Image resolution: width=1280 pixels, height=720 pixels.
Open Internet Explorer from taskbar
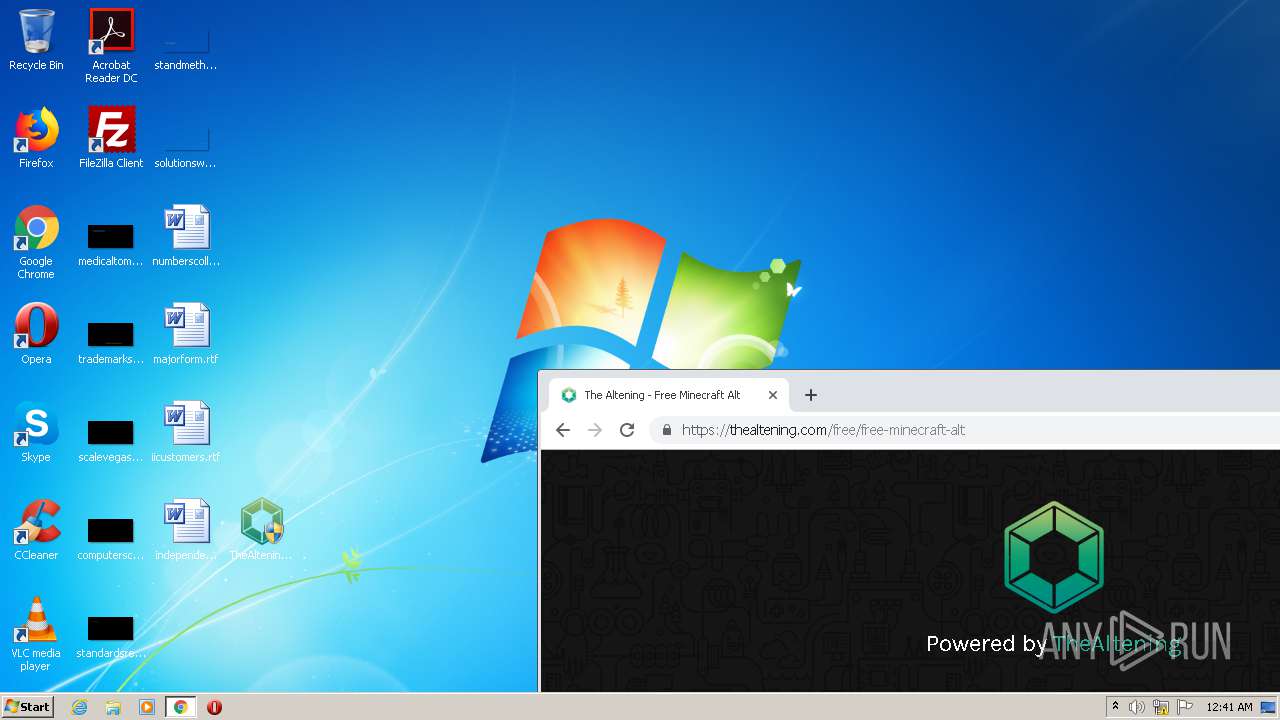(80, 707)
